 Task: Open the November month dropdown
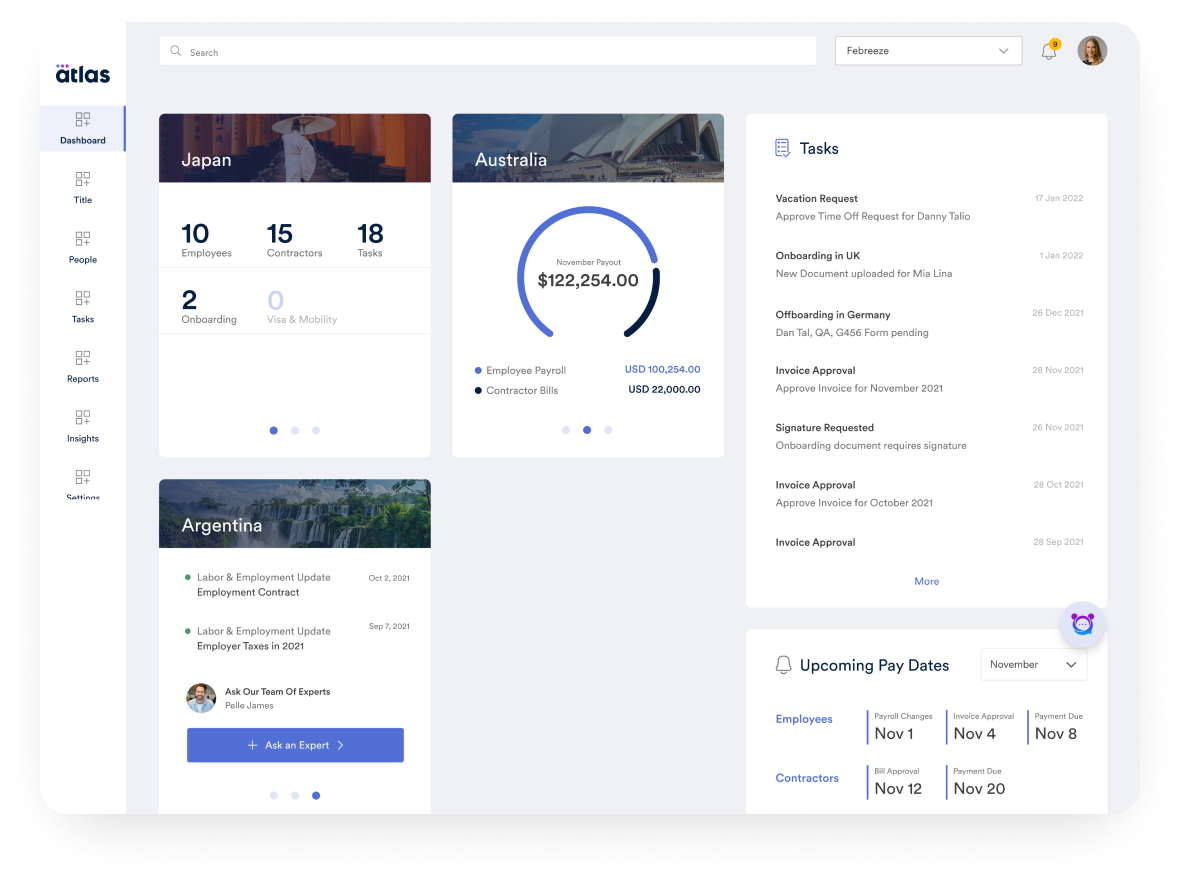[x=1033, y=664]
